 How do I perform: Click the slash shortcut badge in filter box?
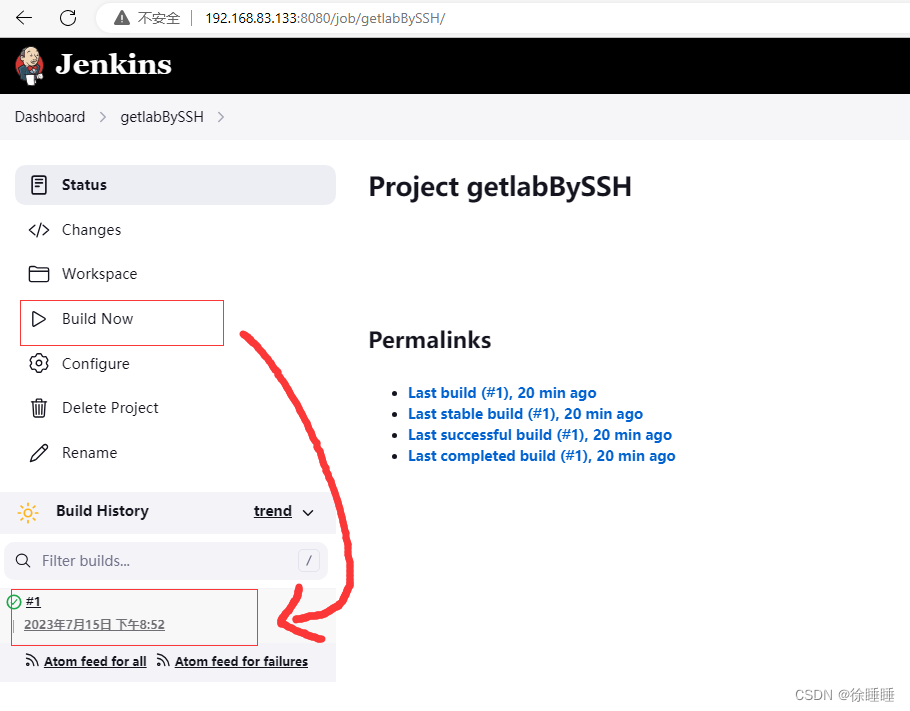pyautogui.click(x=309, y=561)
